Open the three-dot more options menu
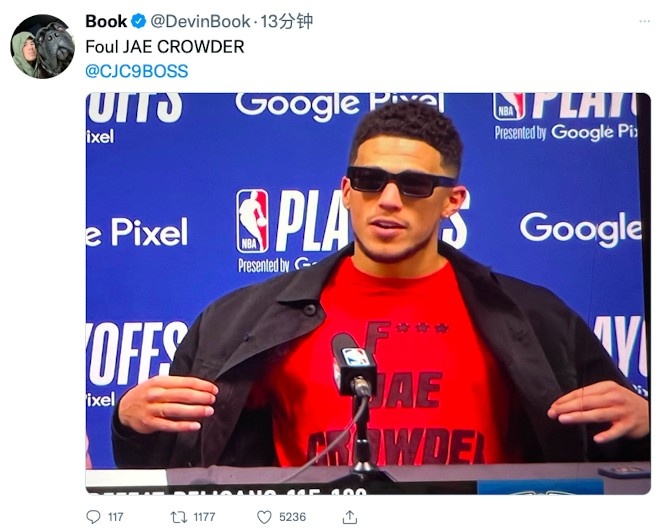Viewport: 660px width, 529px height. (644, 21)
